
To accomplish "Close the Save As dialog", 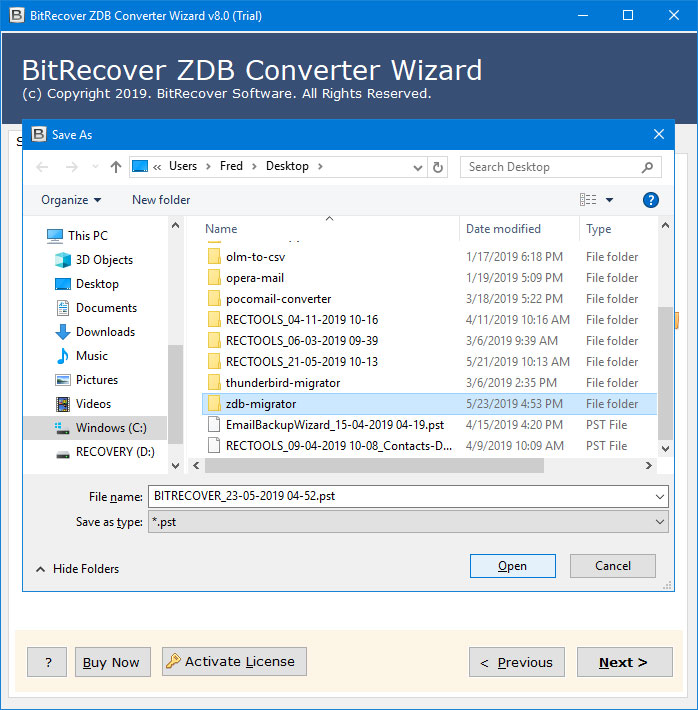I will [659, 134].
